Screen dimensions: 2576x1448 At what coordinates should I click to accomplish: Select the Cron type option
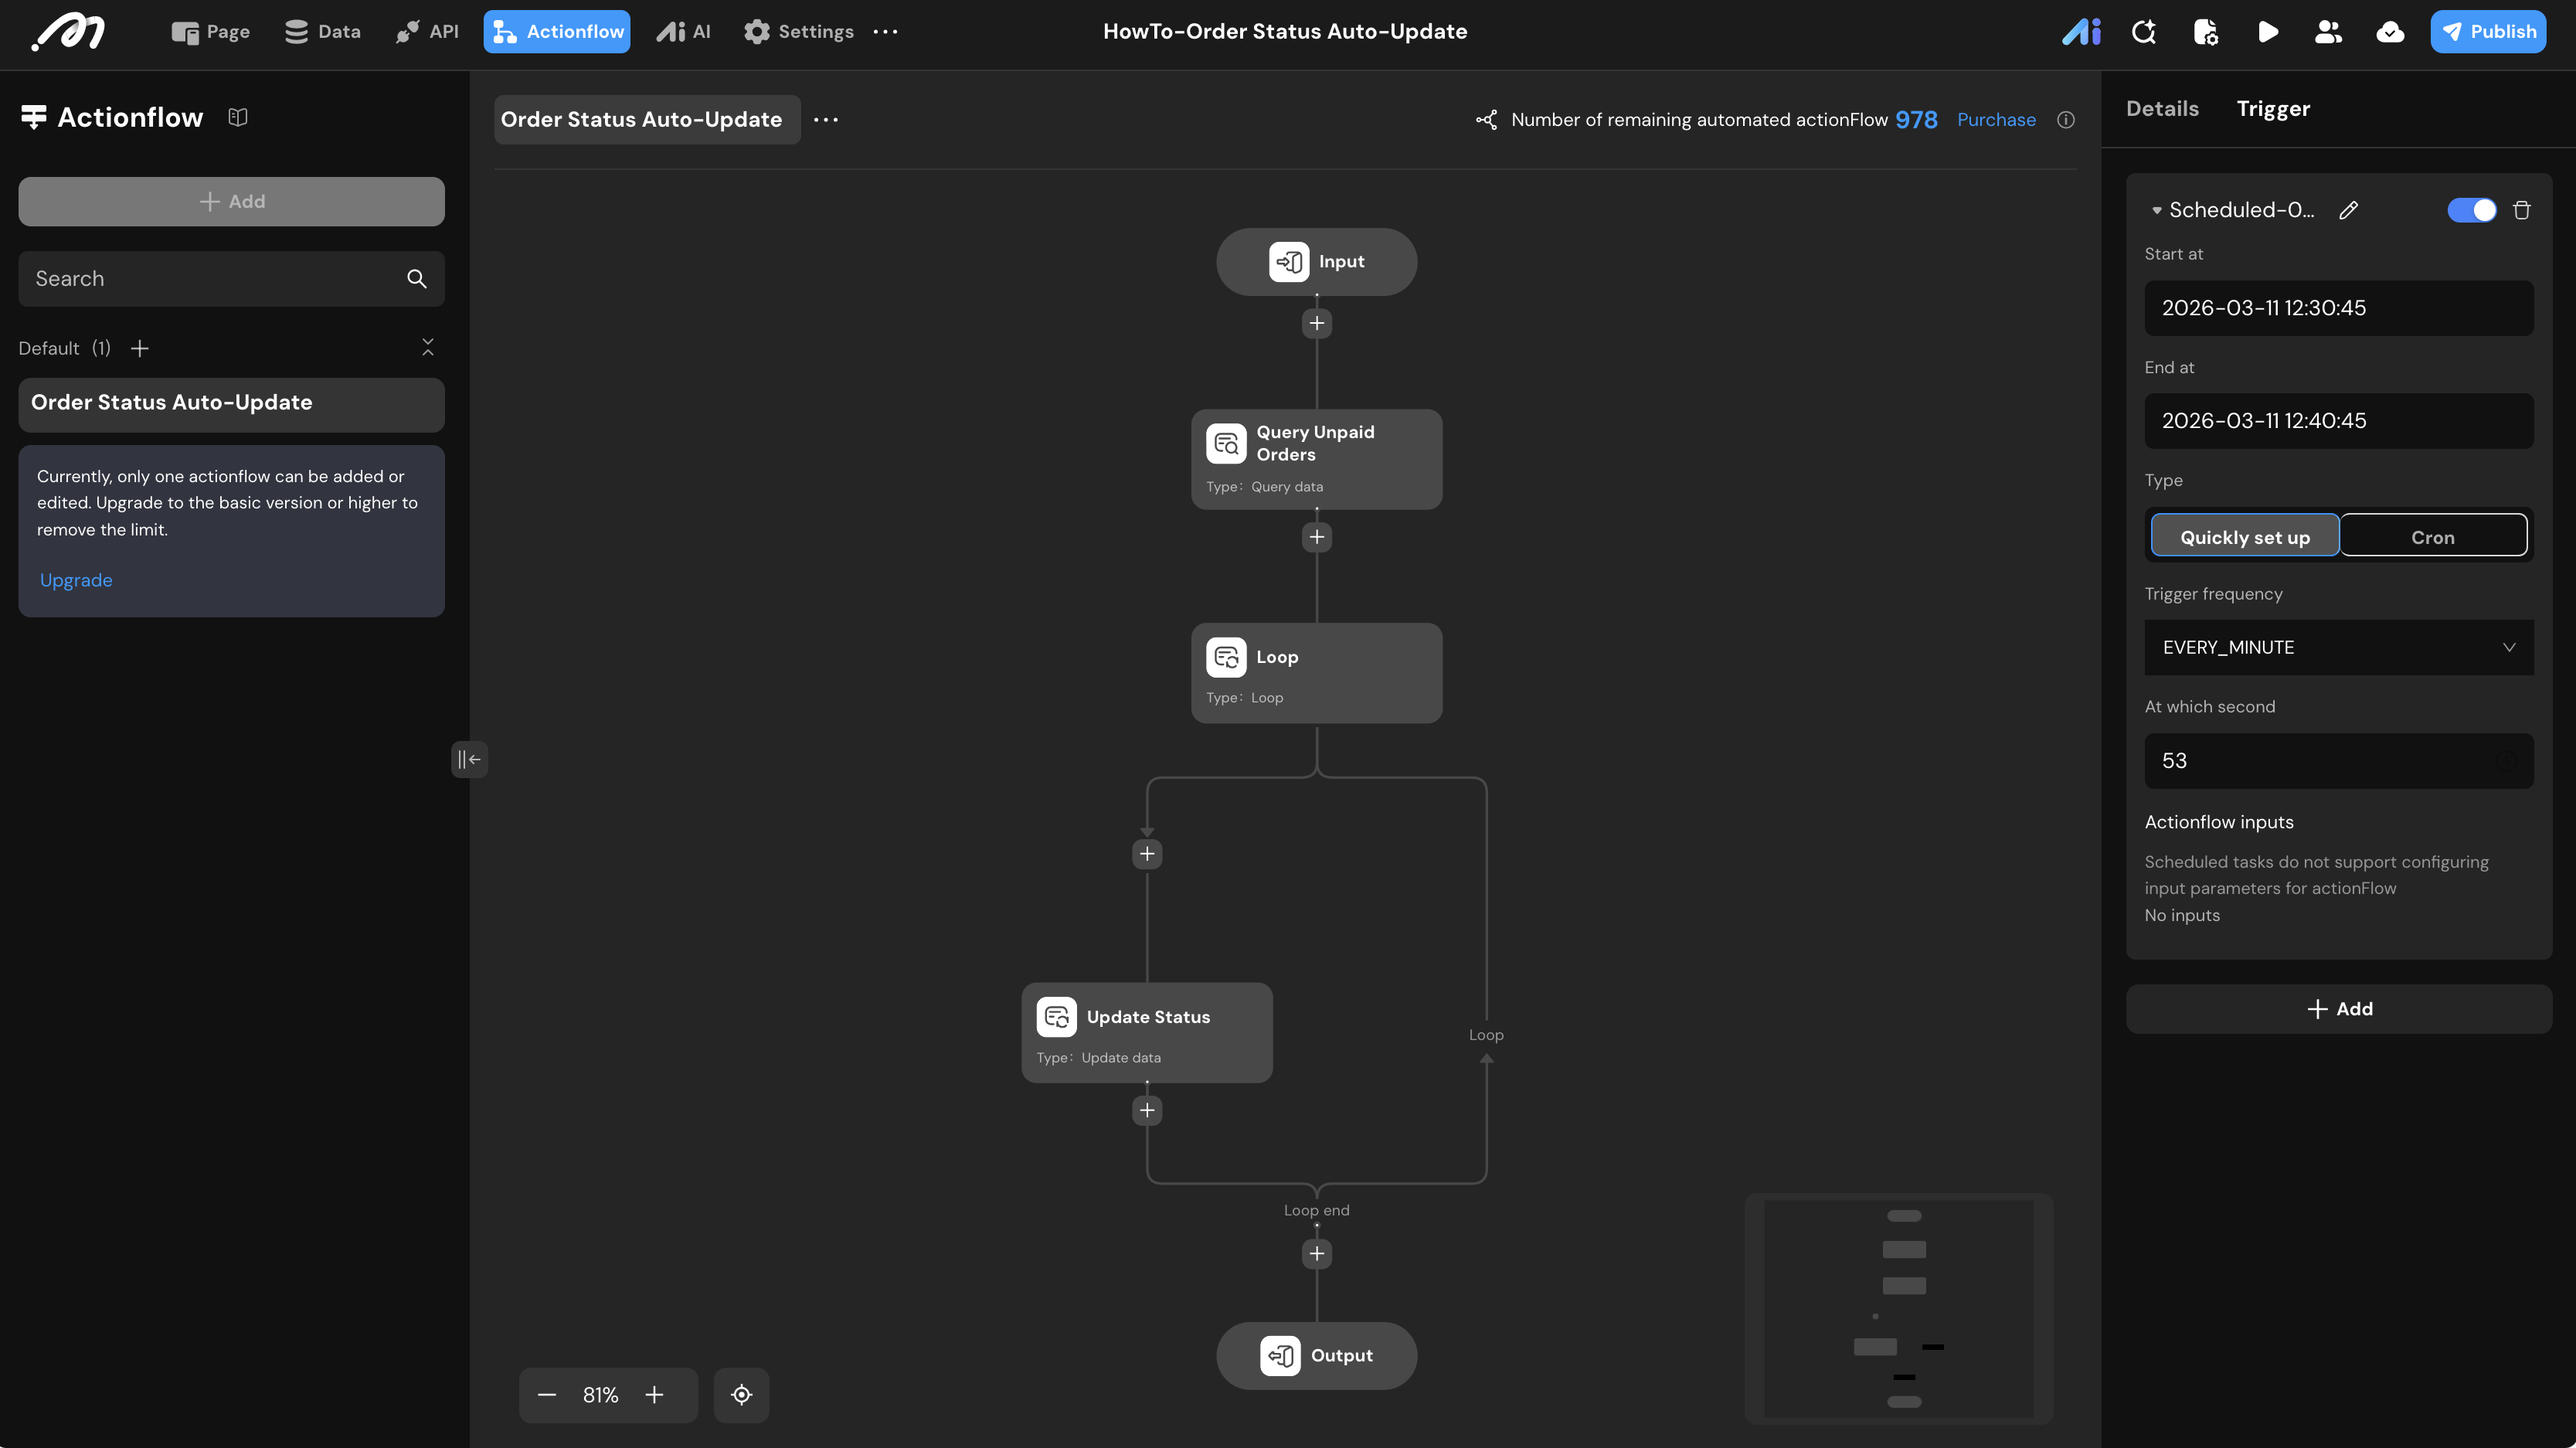pyautogui.click(x=2432, y=537)
